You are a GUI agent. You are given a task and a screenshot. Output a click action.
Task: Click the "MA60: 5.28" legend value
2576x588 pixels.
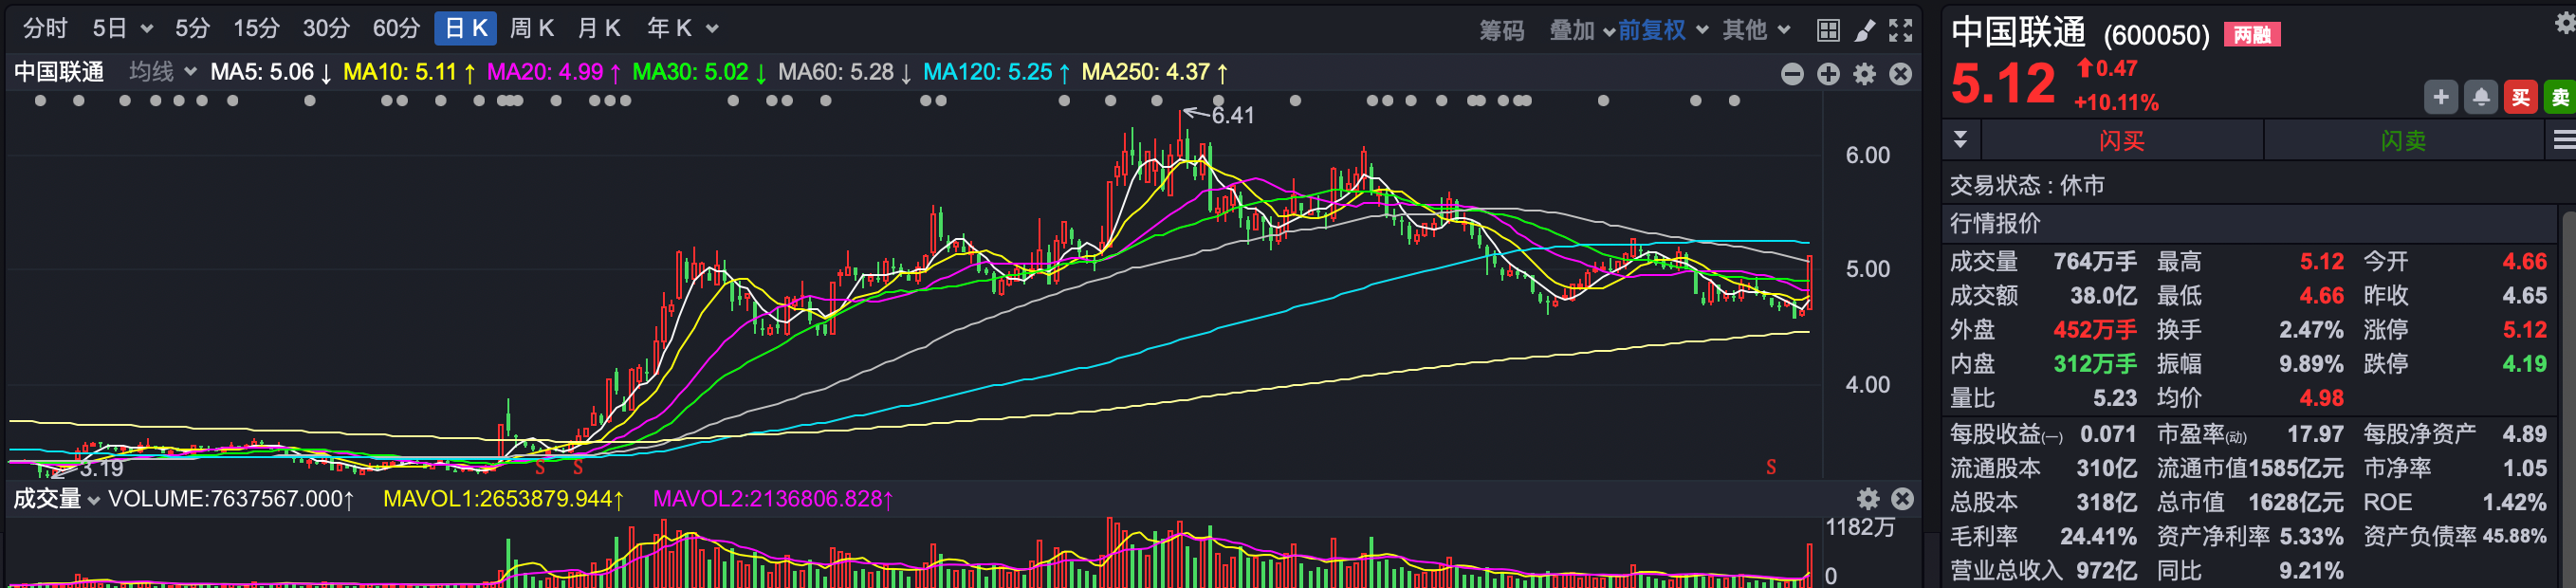coord(836,72)
